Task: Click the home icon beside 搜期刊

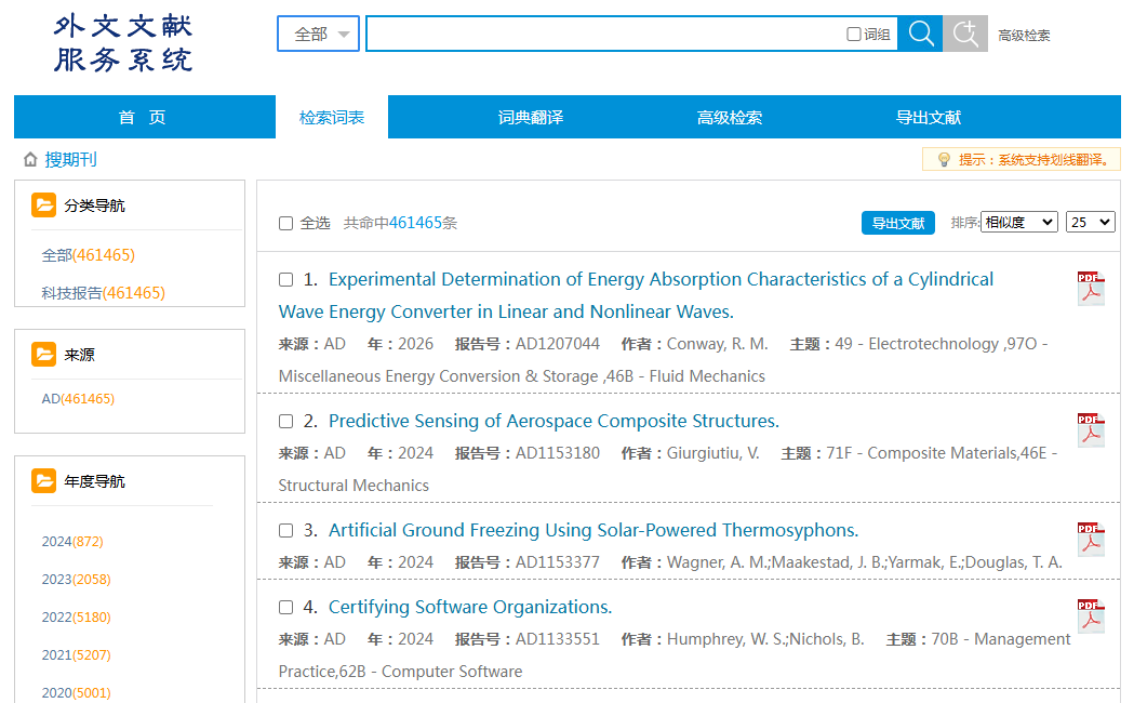Action: (30, 159)
